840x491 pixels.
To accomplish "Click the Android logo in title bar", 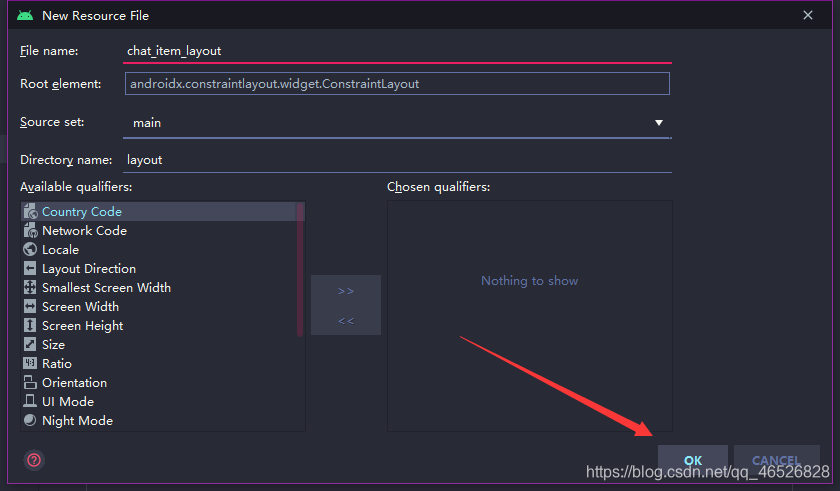I will [x=25, y=16].
